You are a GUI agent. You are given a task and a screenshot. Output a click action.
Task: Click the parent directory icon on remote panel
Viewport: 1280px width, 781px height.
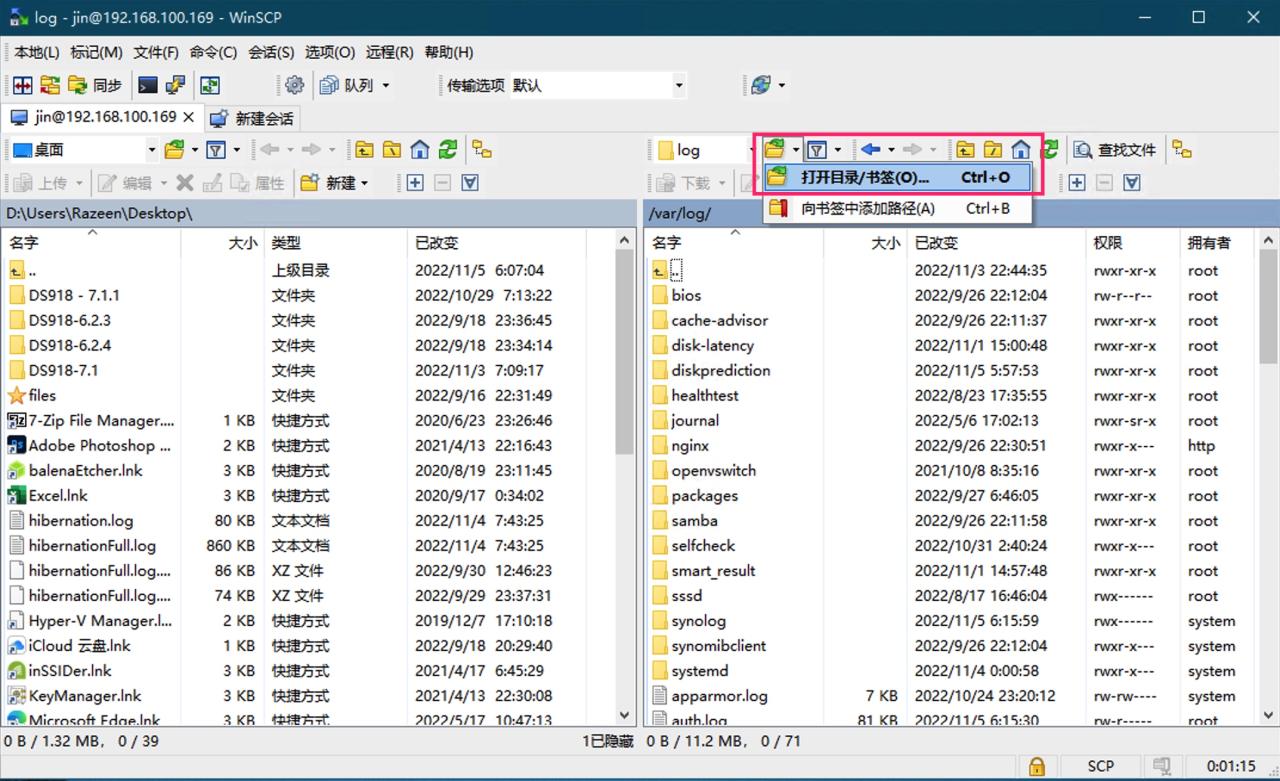[x=966, y=148]
